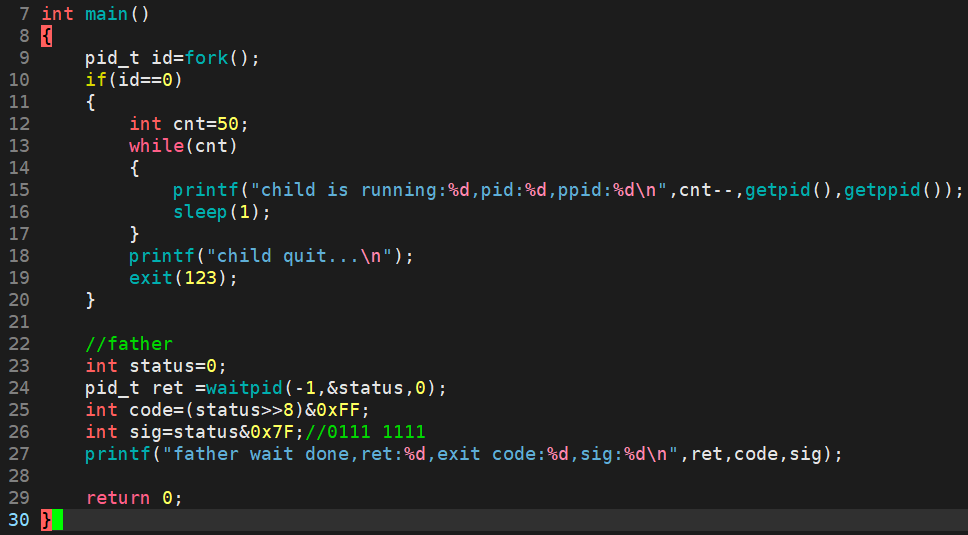Click the waitpid call on line 24
The height and width of the screenshot is (535, 968).
click(320, 388)
